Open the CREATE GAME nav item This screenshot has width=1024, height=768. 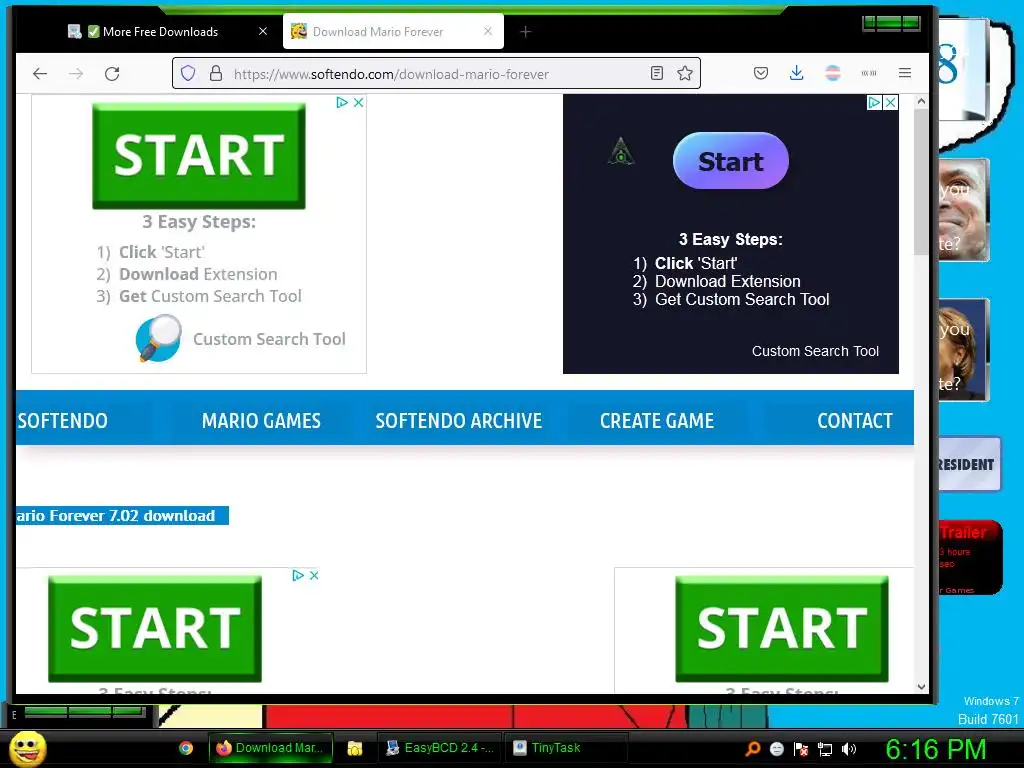coord(657,421)
